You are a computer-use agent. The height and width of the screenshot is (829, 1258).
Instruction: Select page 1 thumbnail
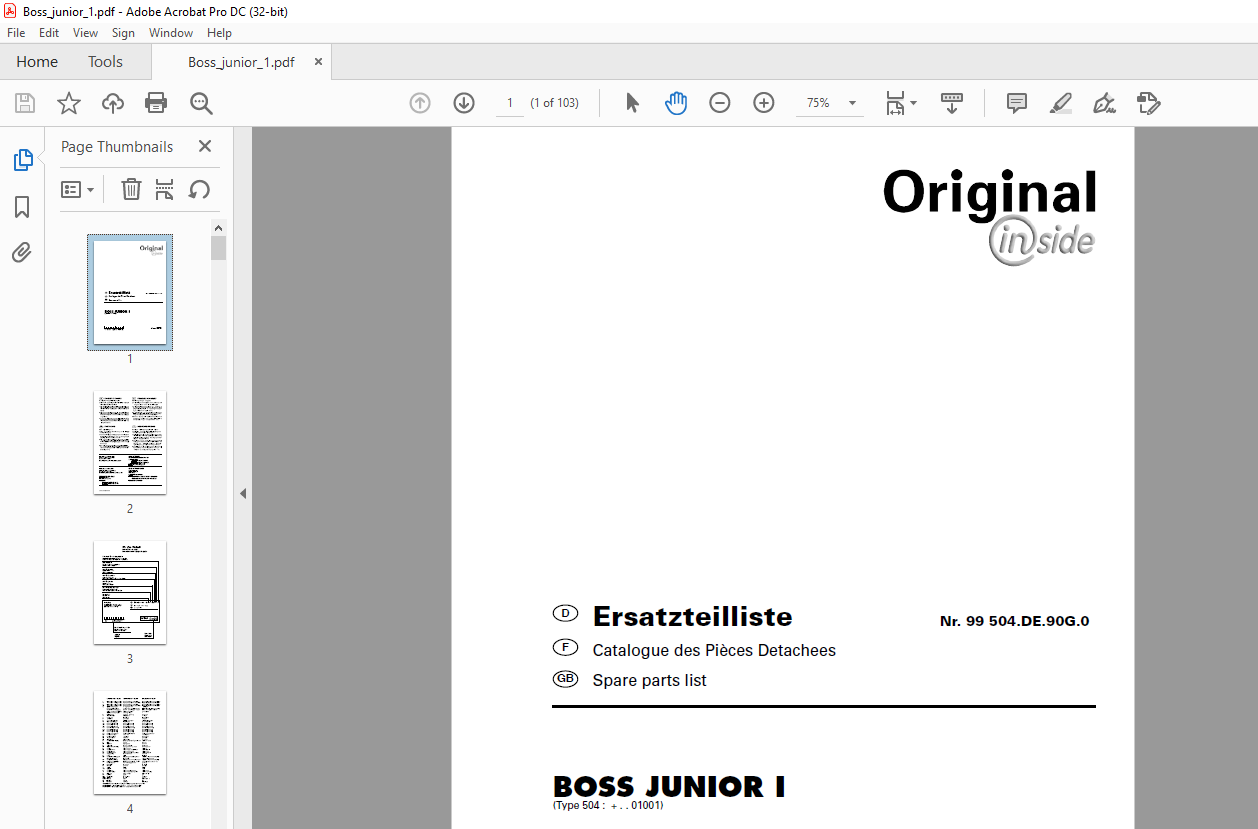[x=130, y=292]
